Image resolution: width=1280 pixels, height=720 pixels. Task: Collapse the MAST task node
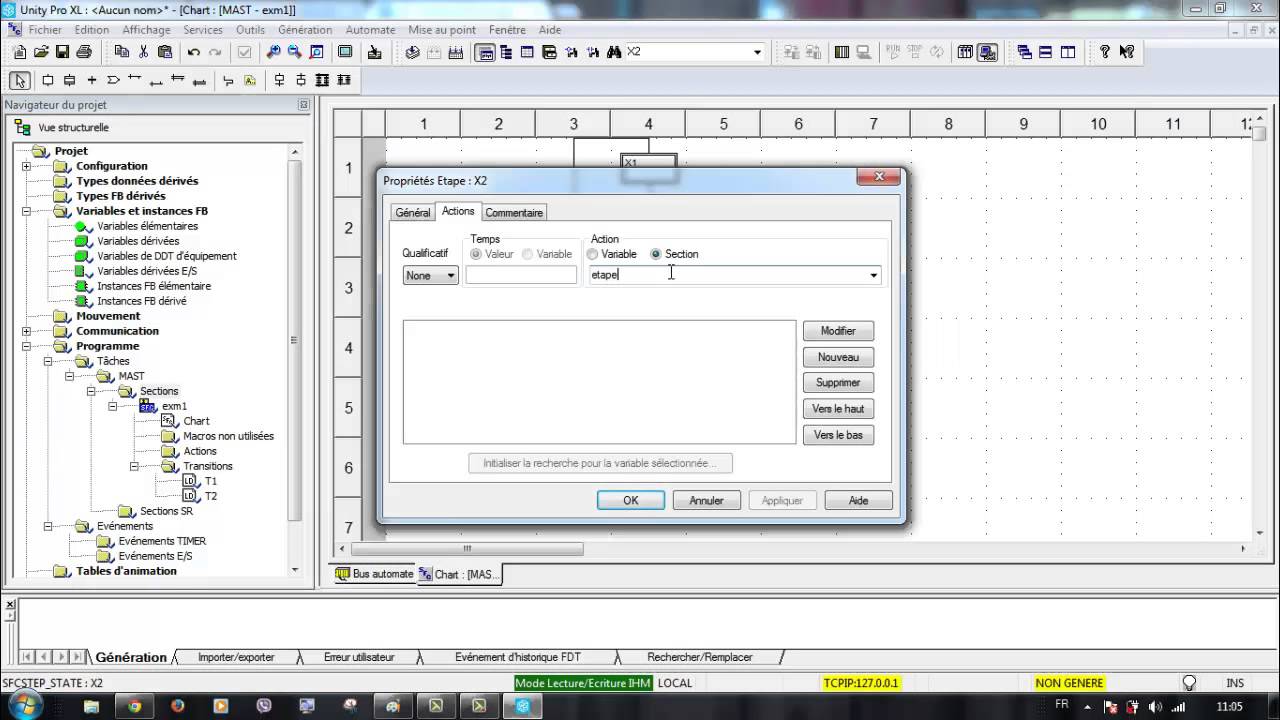70,376
